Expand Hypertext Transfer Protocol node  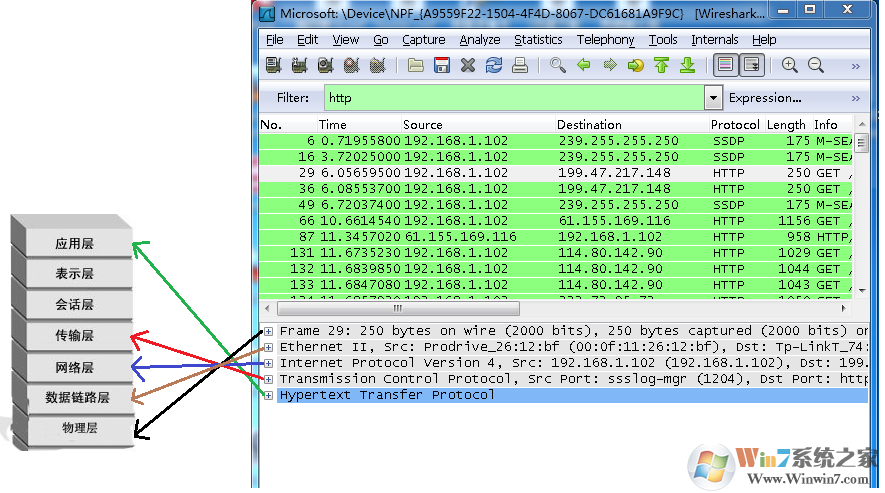pos(269,395)
